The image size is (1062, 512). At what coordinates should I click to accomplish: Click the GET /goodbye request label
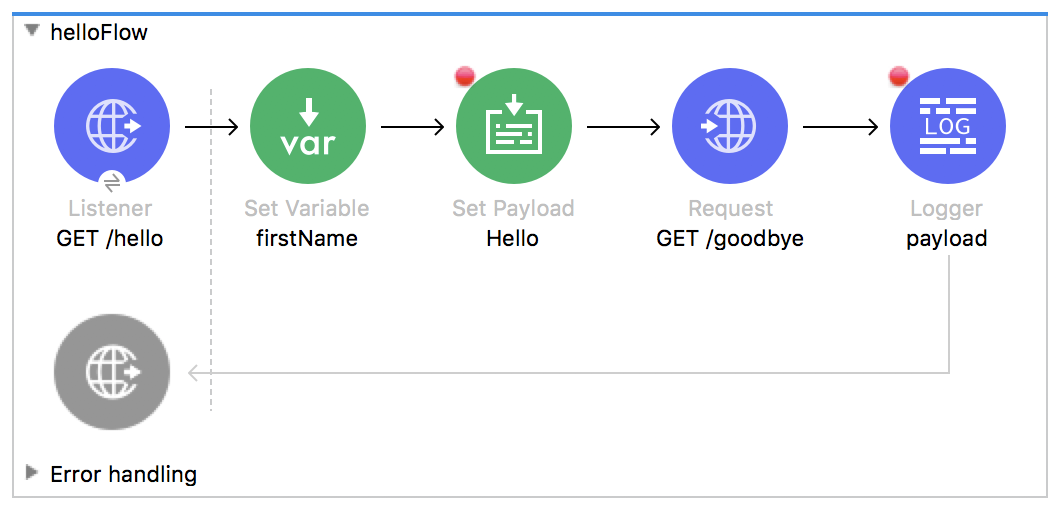pyautogui.click(x=730, y=239)
